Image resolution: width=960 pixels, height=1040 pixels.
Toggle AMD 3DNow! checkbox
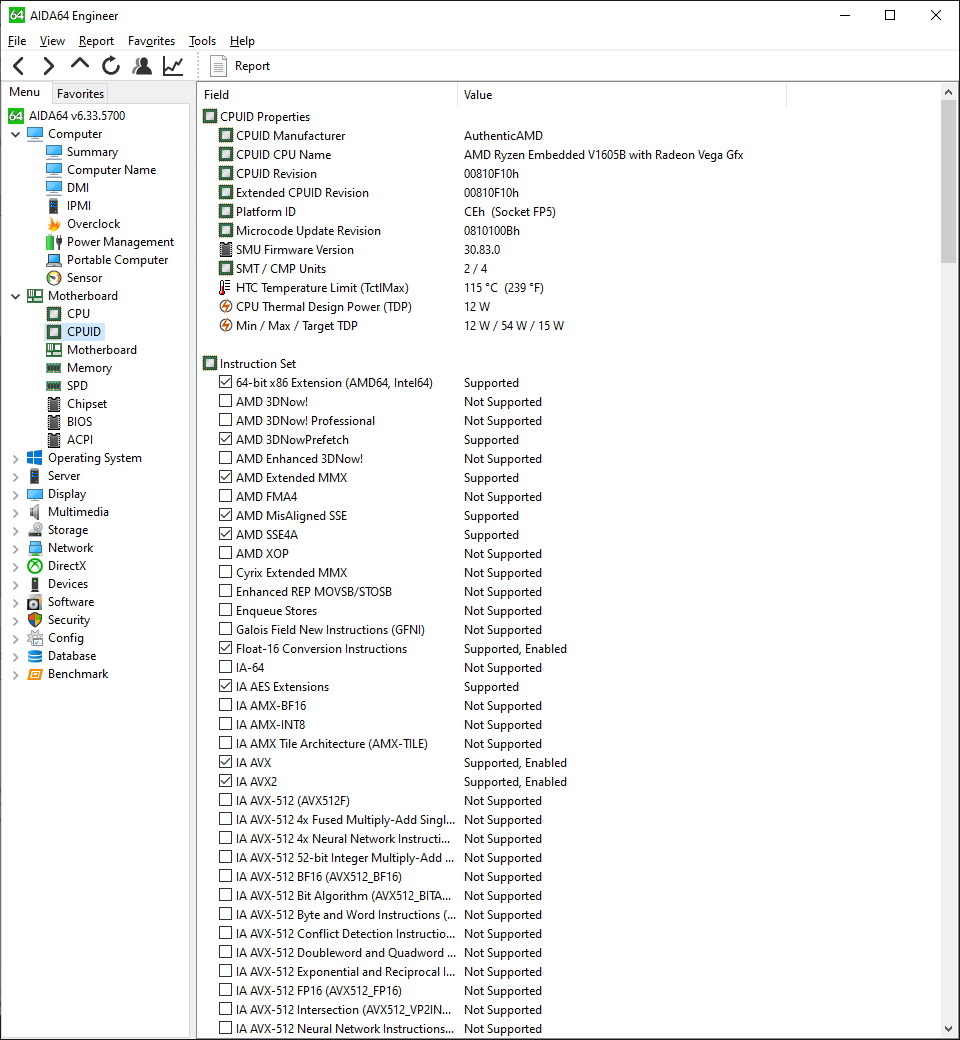point(226,401)
